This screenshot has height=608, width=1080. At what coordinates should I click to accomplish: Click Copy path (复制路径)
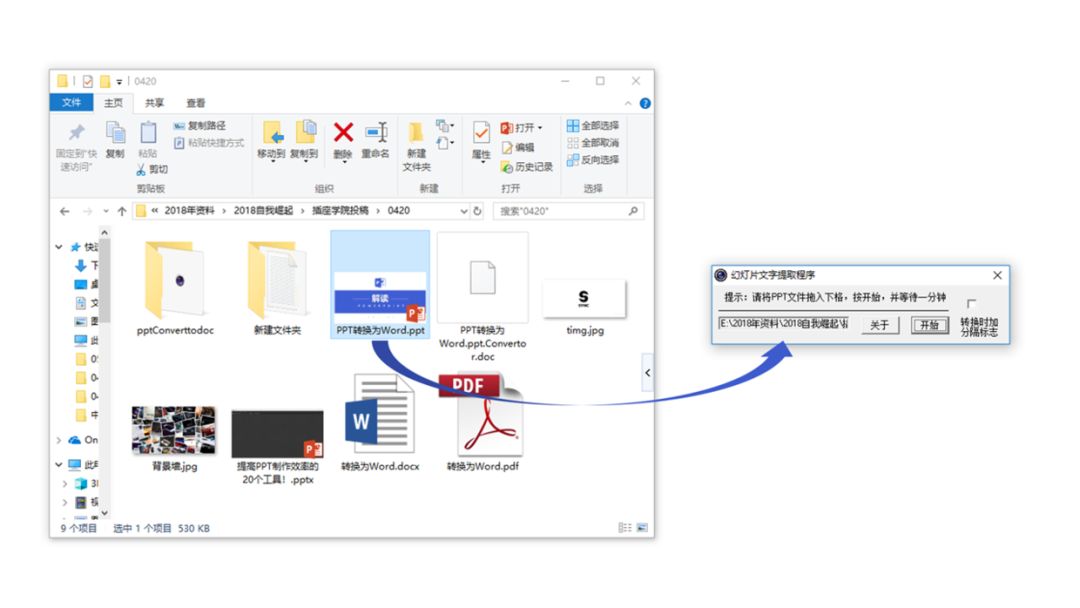pos(200,125)
